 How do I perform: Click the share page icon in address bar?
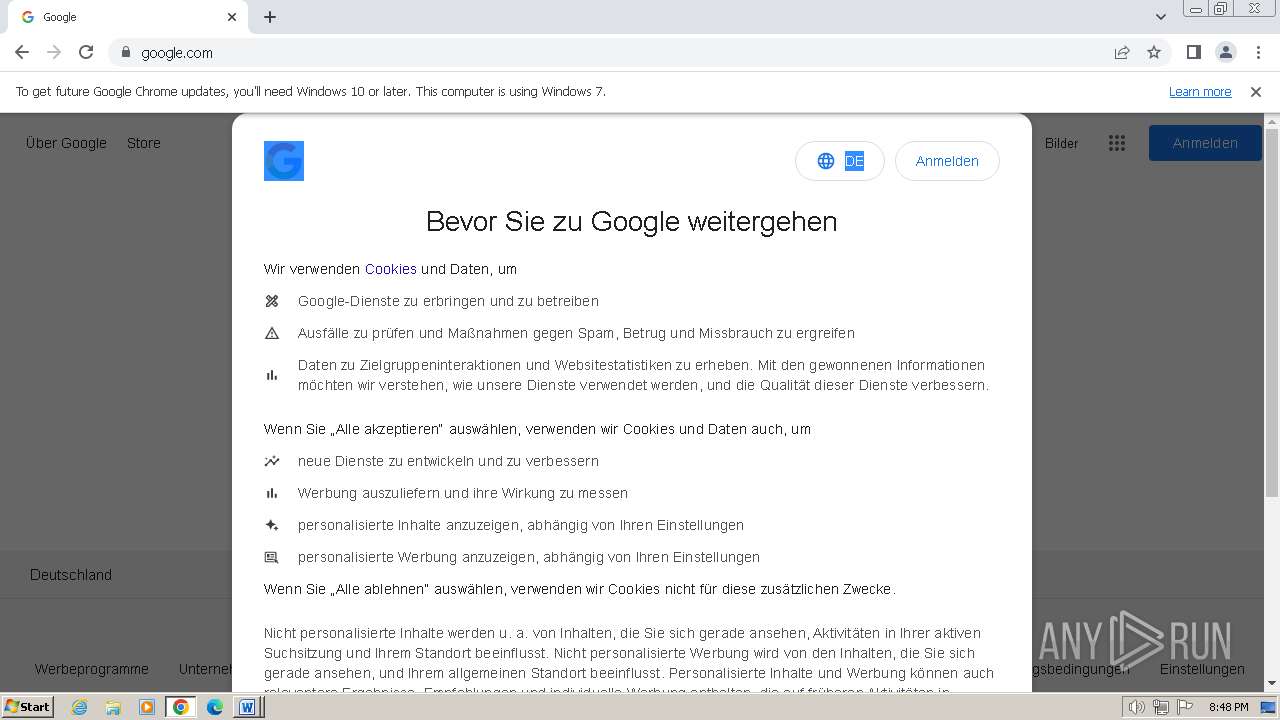[x=1122, y=52]
